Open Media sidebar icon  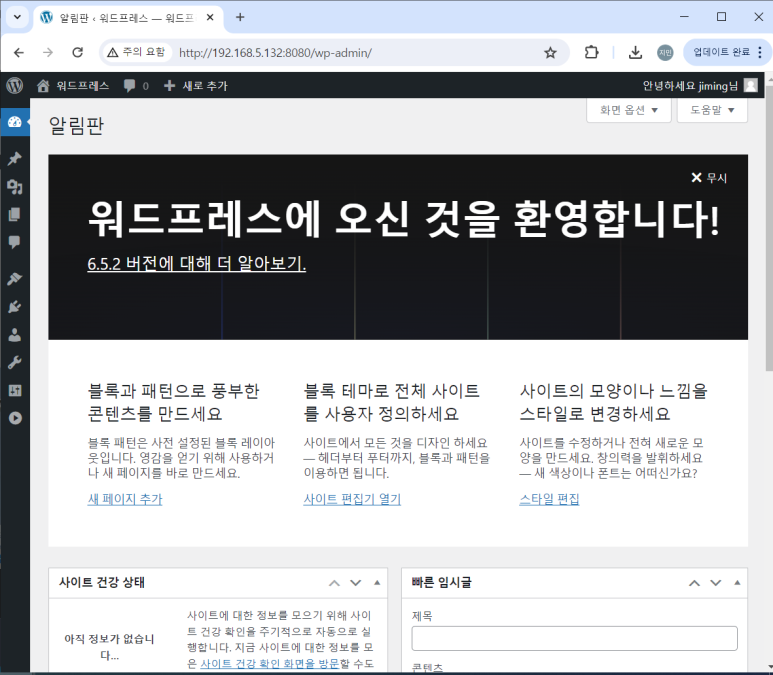(x=15, y=187)
